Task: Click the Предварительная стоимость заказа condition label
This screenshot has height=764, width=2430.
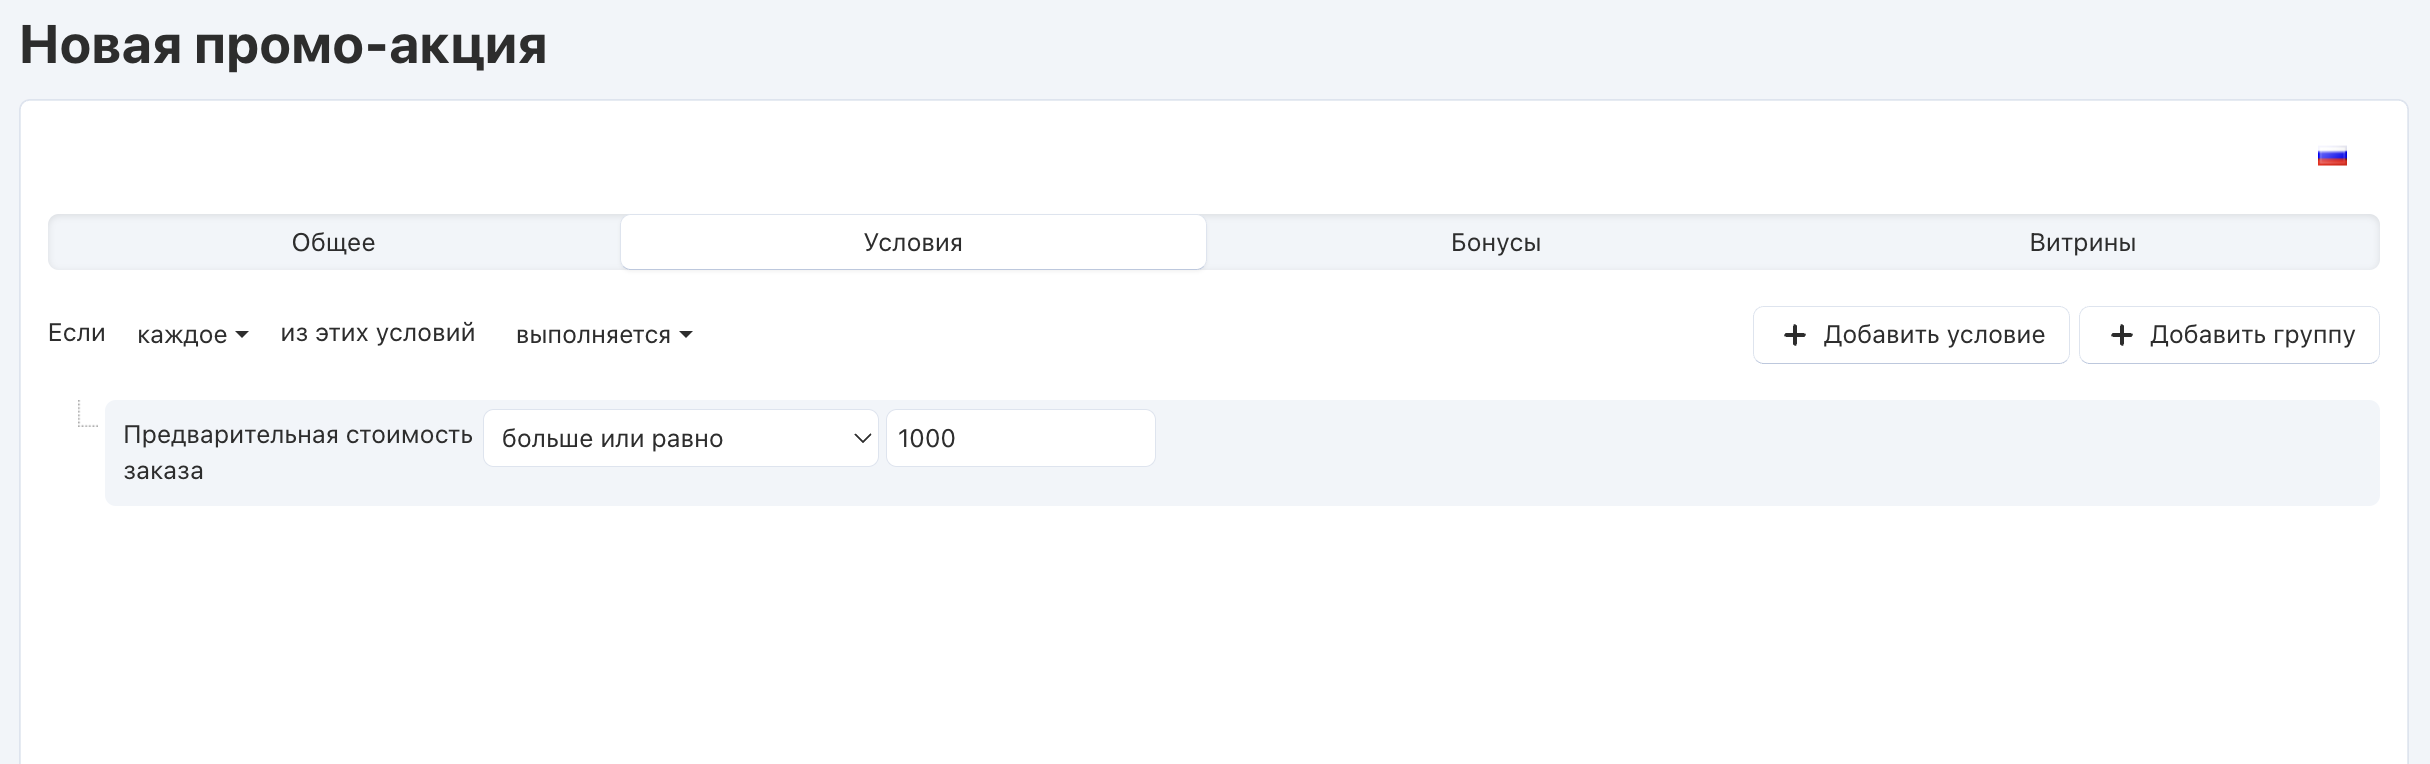Action: [298, 453]
